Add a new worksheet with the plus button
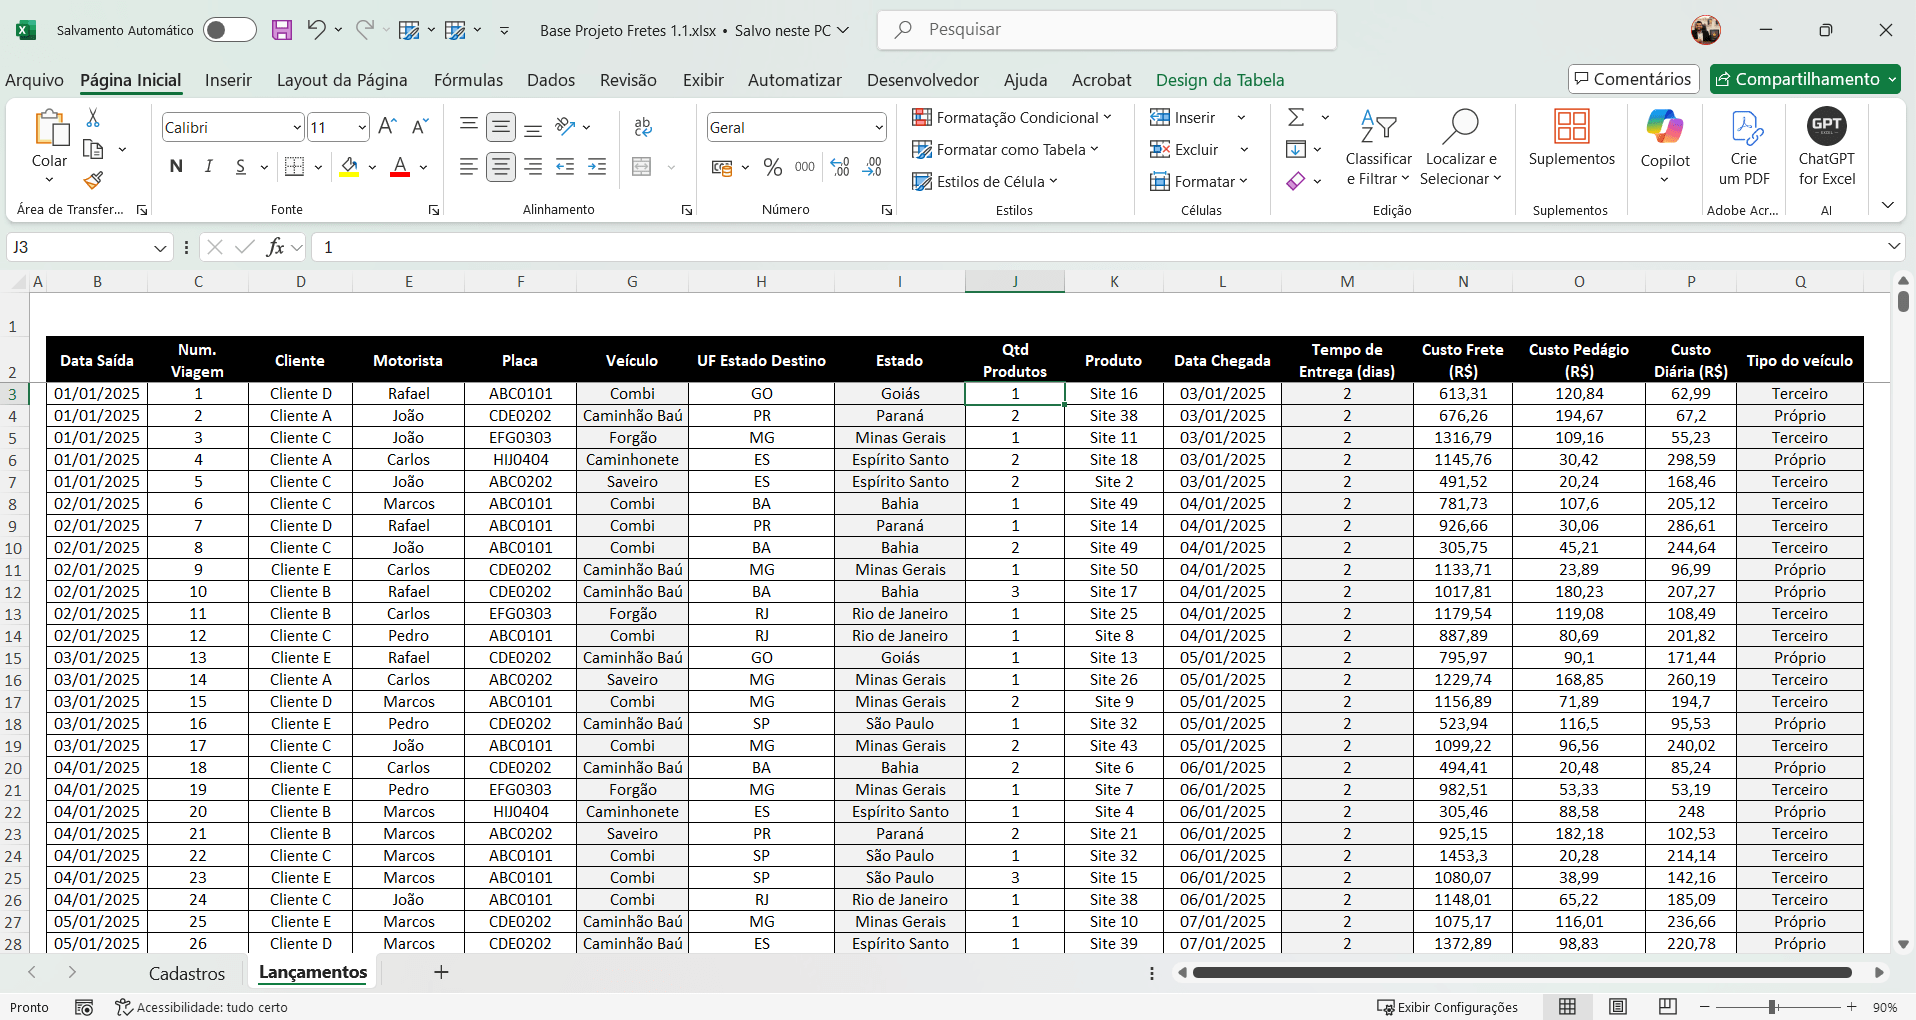The image size is (1916, 1020). click(441, 972)
